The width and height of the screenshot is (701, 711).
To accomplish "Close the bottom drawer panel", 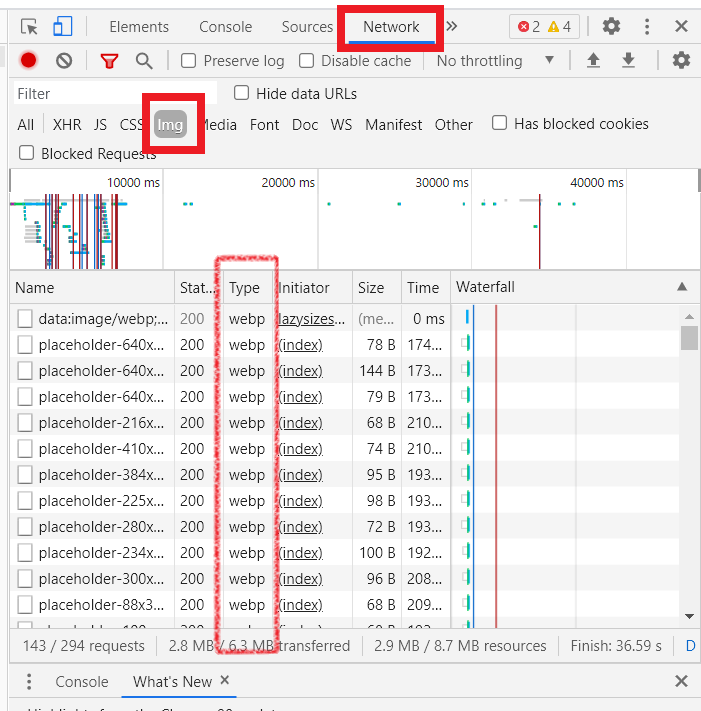I will (681, 681).
